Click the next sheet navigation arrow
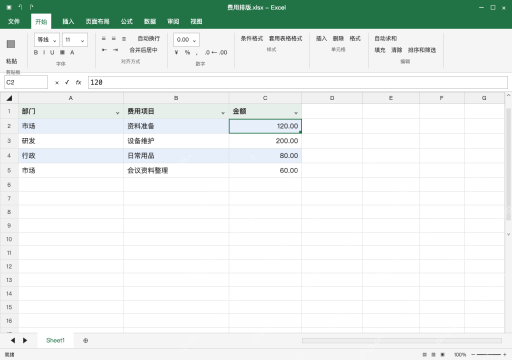This screenshot has width=512, height=360. [x=25, y=340]
